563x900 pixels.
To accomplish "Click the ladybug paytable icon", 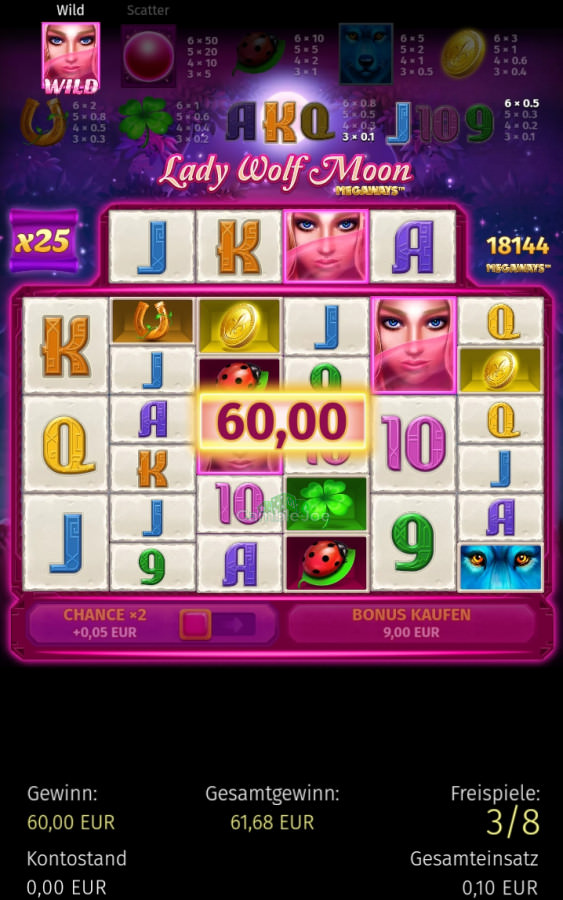I will pos(259,53).
